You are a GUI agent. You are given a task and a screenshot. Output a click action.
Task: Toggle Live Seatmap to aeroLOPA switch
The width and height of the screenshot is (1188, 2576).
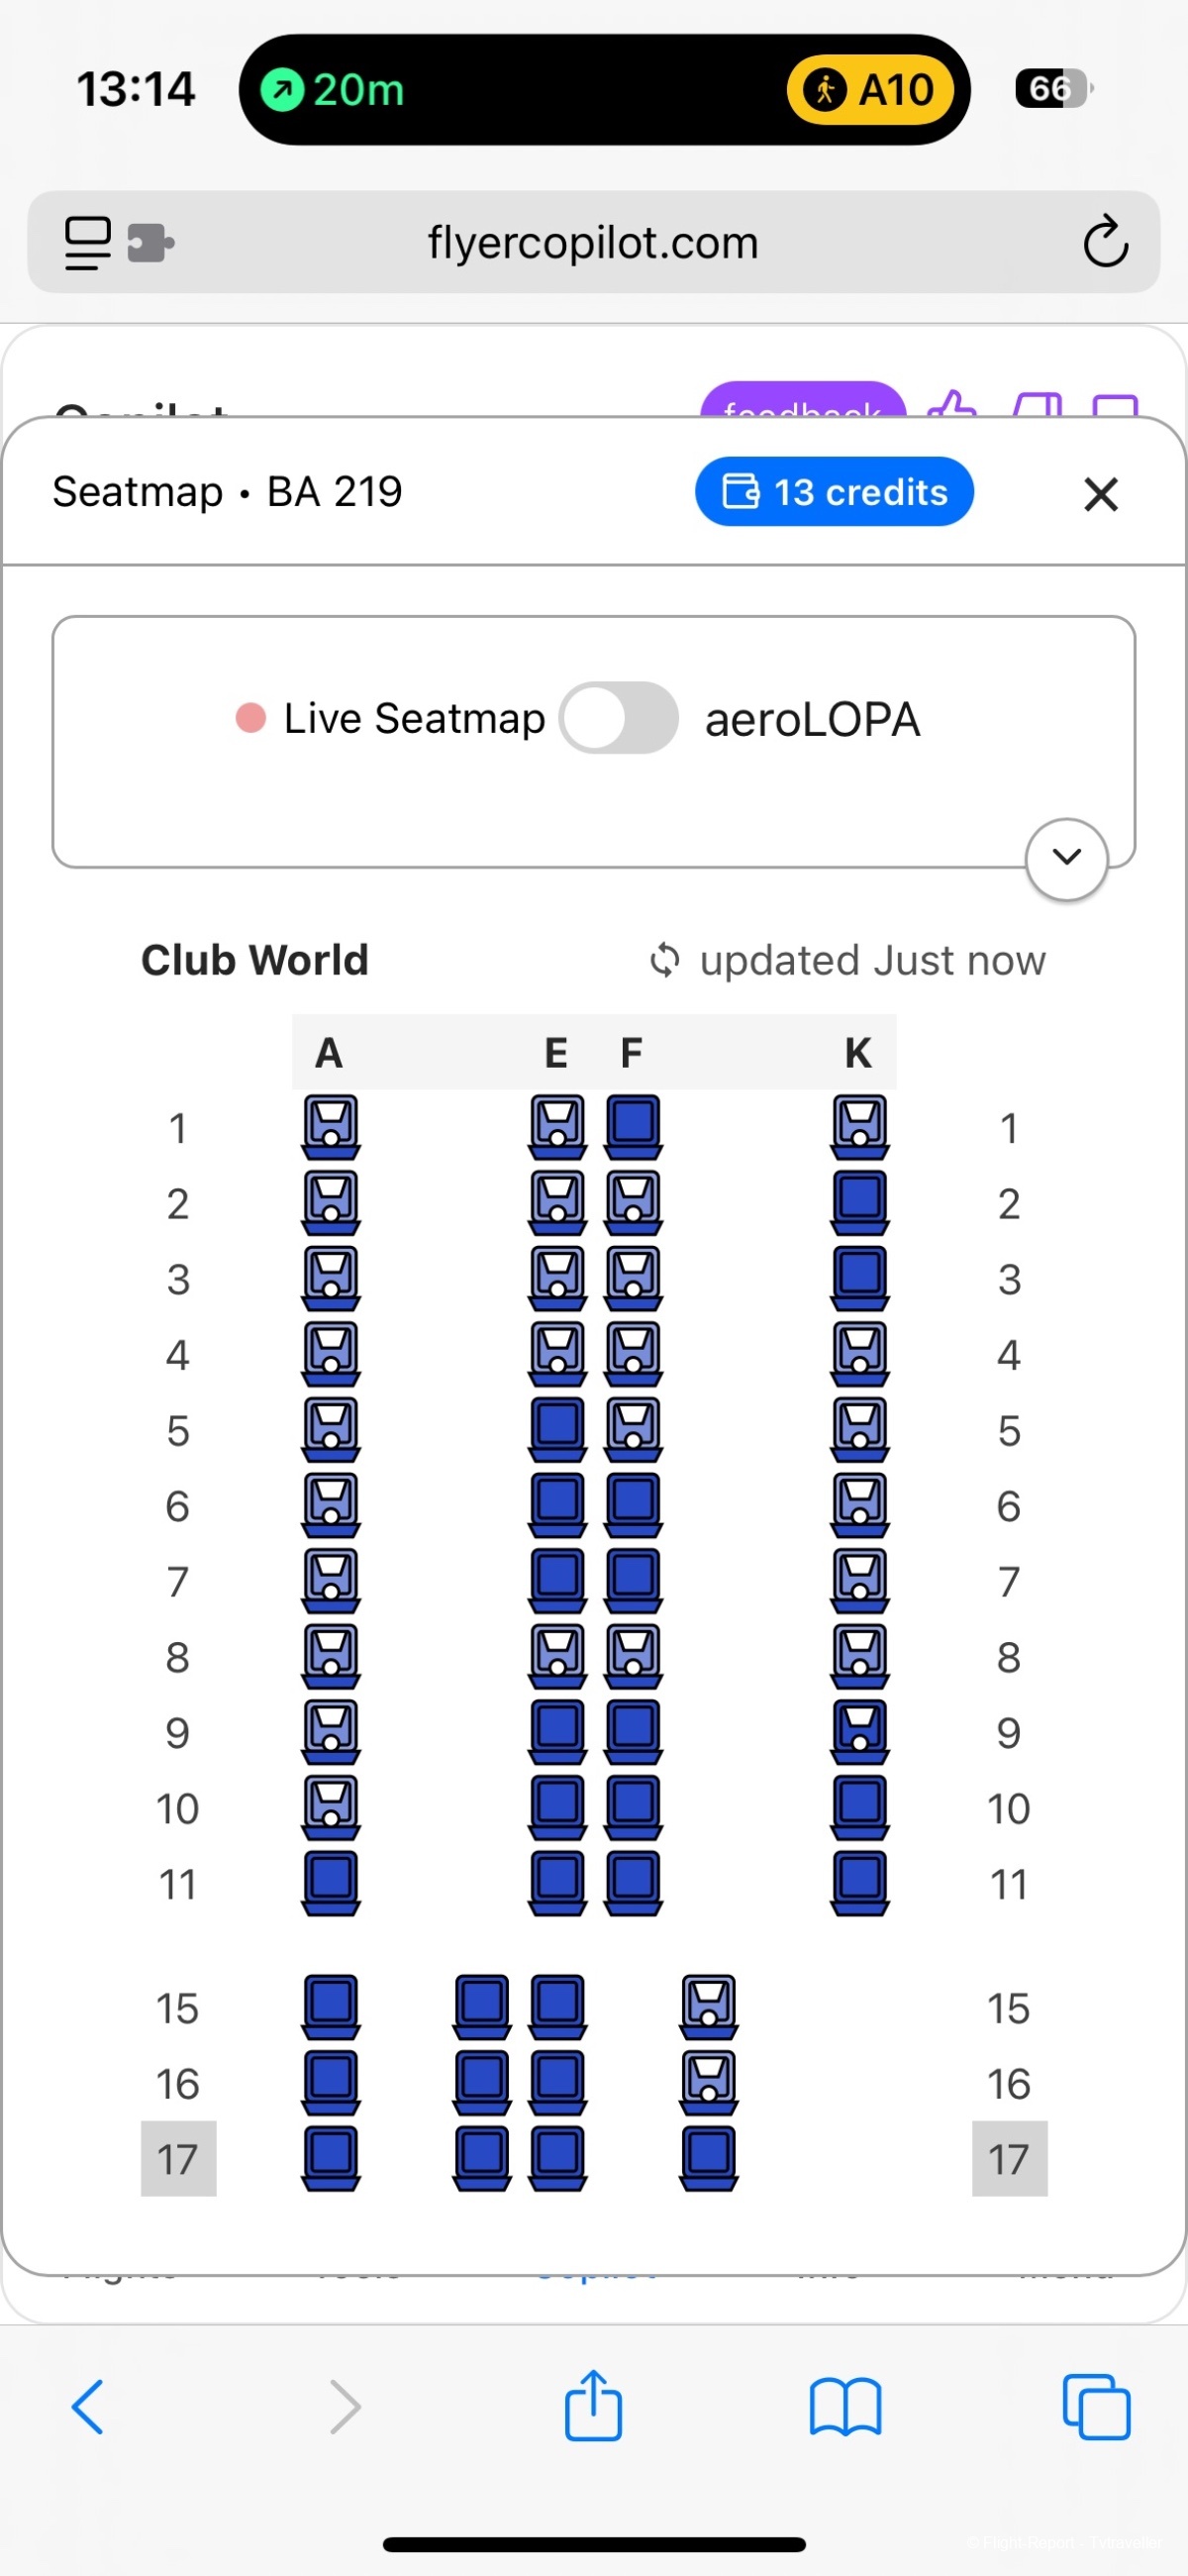(x=618, y=718)
